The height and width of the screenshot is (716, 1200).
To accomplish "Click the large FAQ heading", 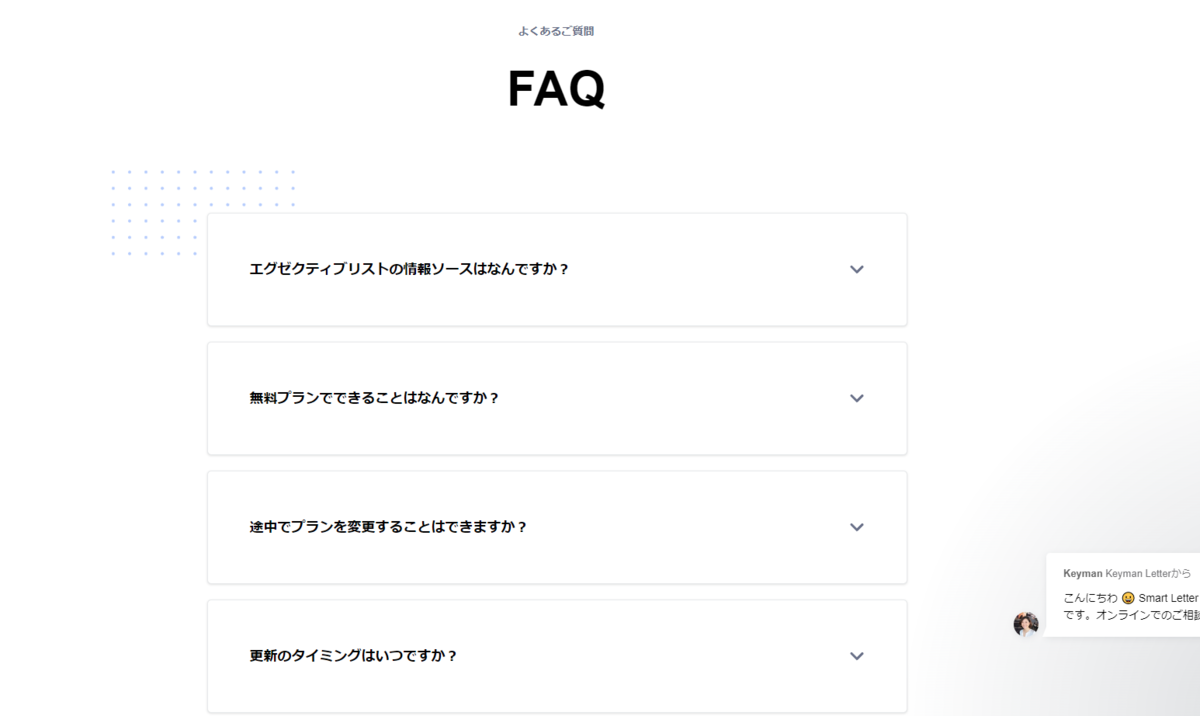I will [x=556, y=89].
